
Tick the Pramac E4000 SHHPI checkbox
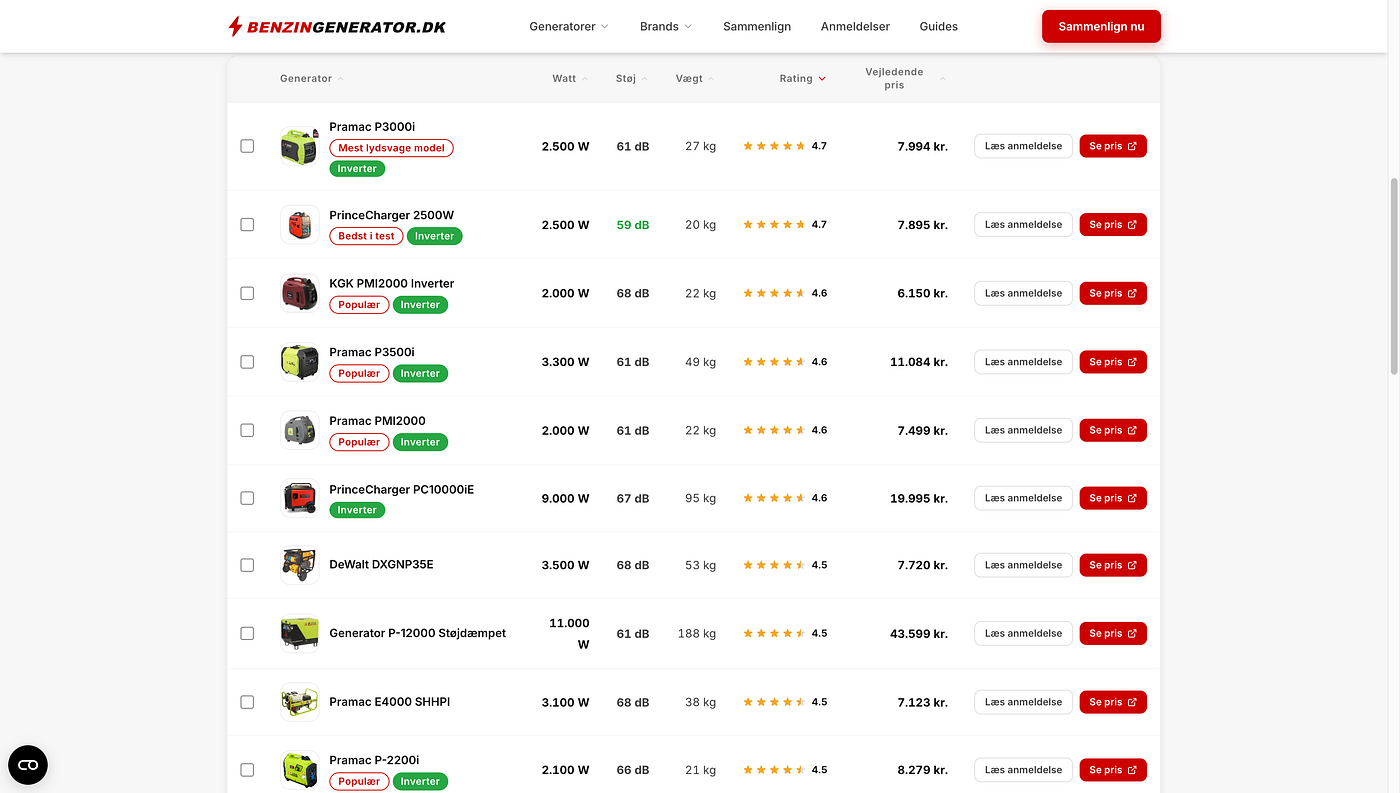click(247, 702)
